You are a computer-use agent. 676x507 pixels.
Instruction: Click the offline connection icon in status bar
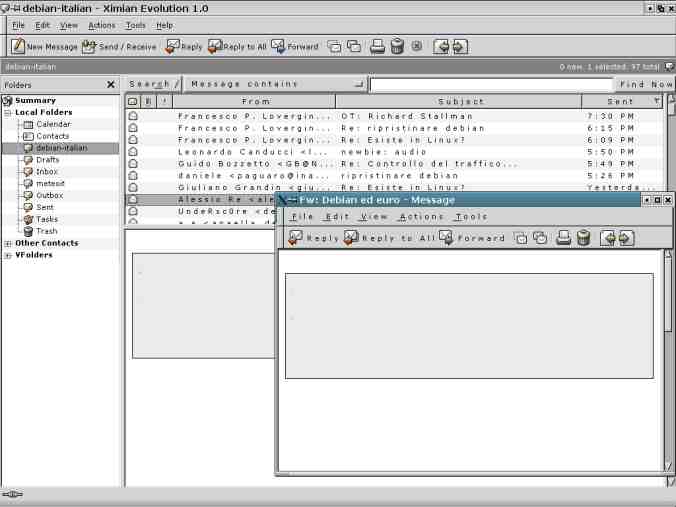click(12, 494)
